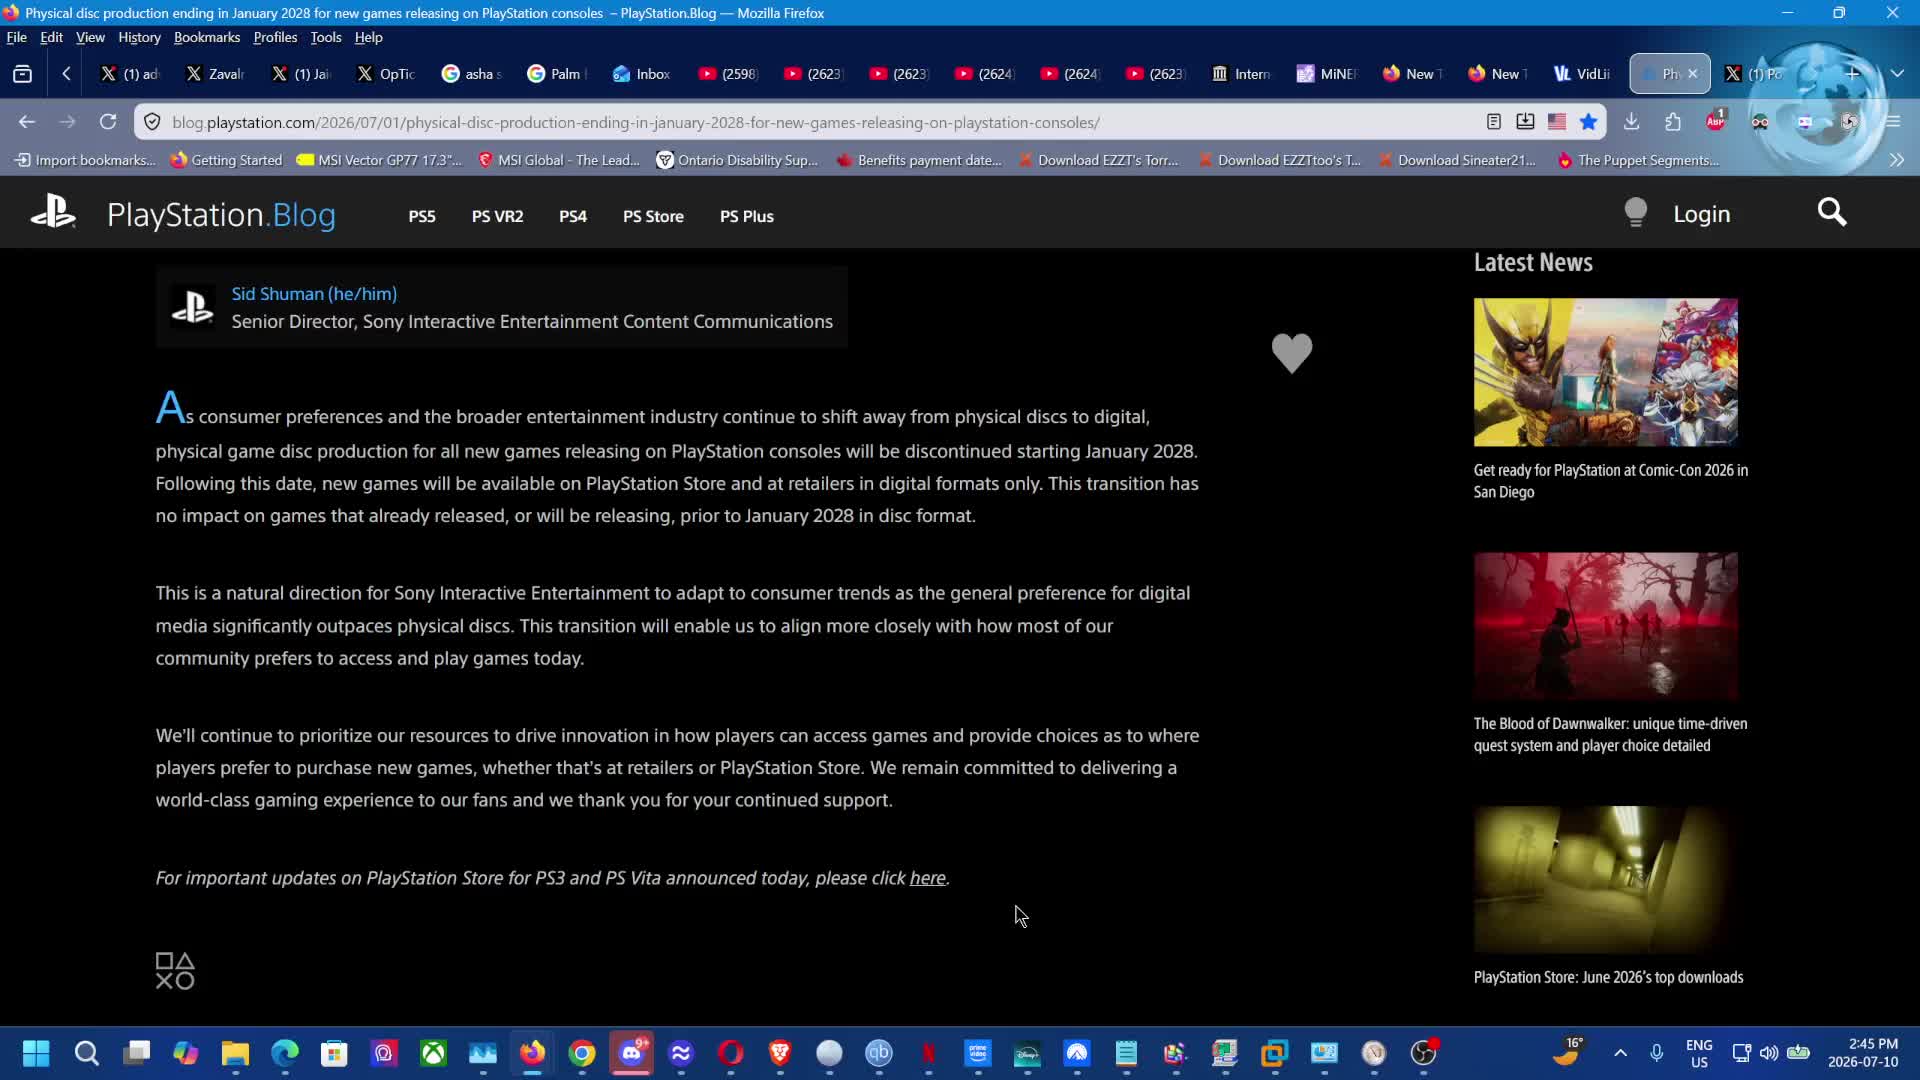Toggle the light bulb theme switch
The image size is (1920, 1080).
[1635, 212]
